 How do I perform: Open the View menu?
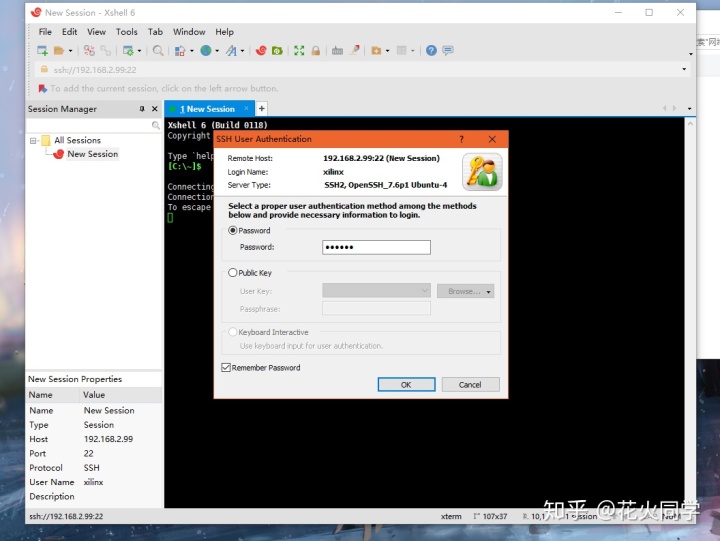[96, 32]
